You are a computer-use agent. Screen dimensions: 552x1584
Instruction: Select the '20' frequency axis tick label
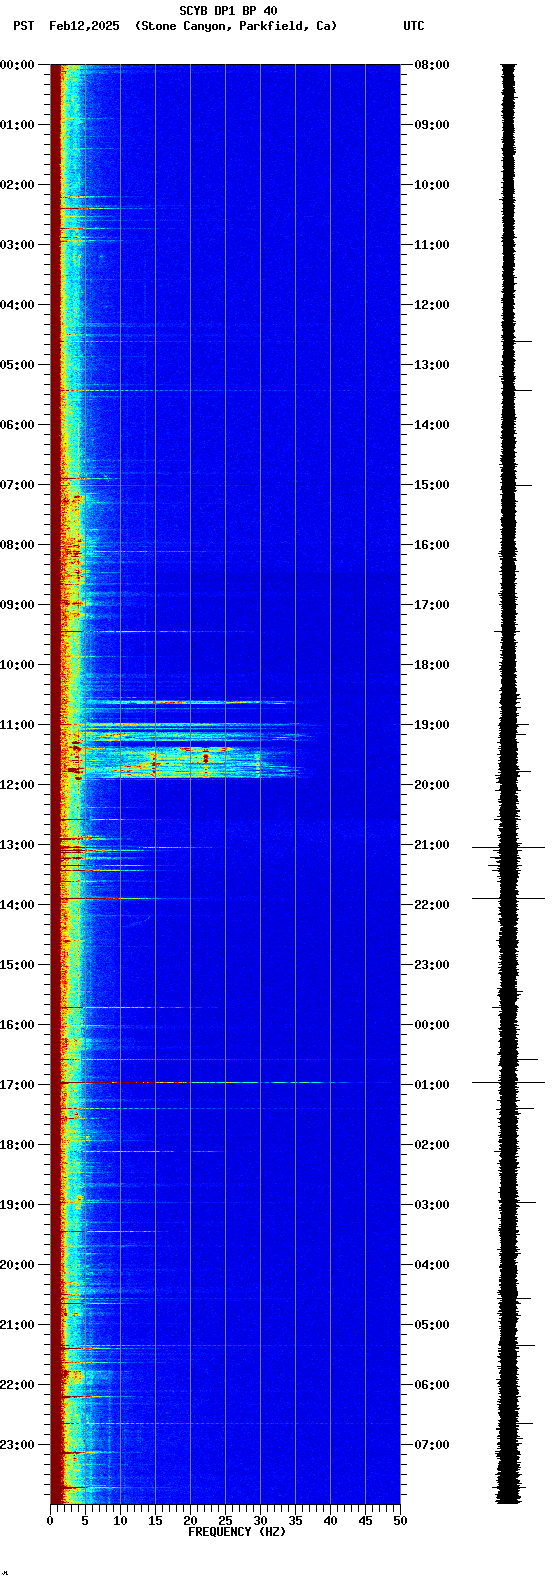(190, 1521)
